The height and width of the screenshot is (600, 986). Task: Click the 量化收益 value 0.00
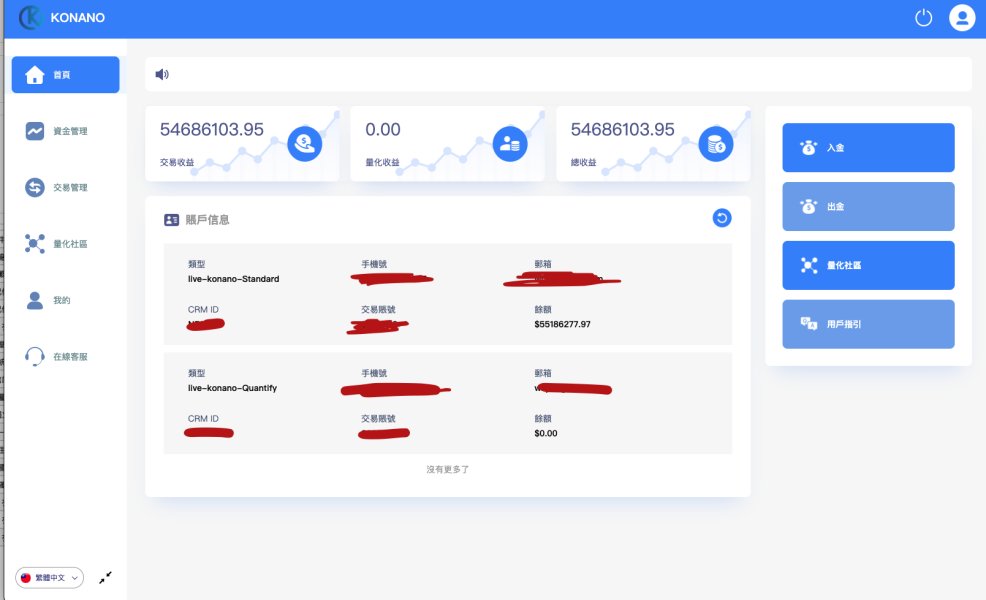click(382, 130)
